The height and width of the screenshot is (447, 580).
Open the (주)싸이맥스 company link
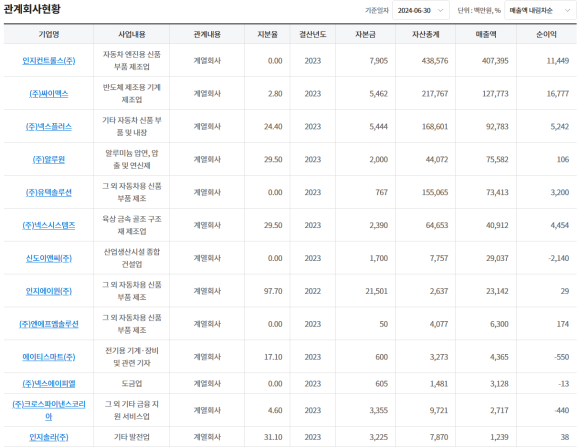coord(49,94)
